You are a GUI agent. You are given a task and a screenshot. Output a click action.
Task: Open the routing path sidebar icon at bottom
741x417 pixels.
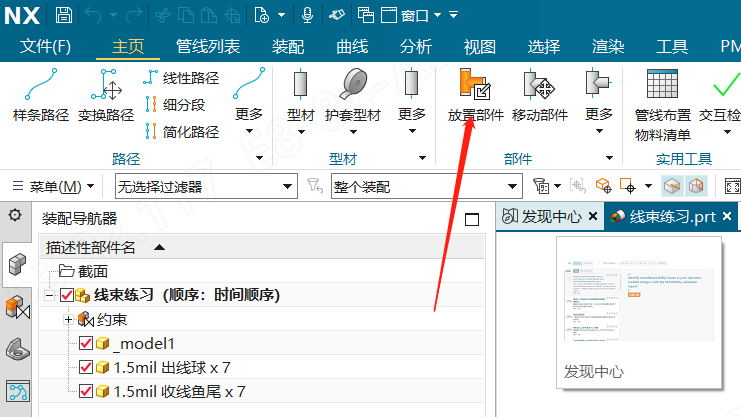[x=18, y=391]
